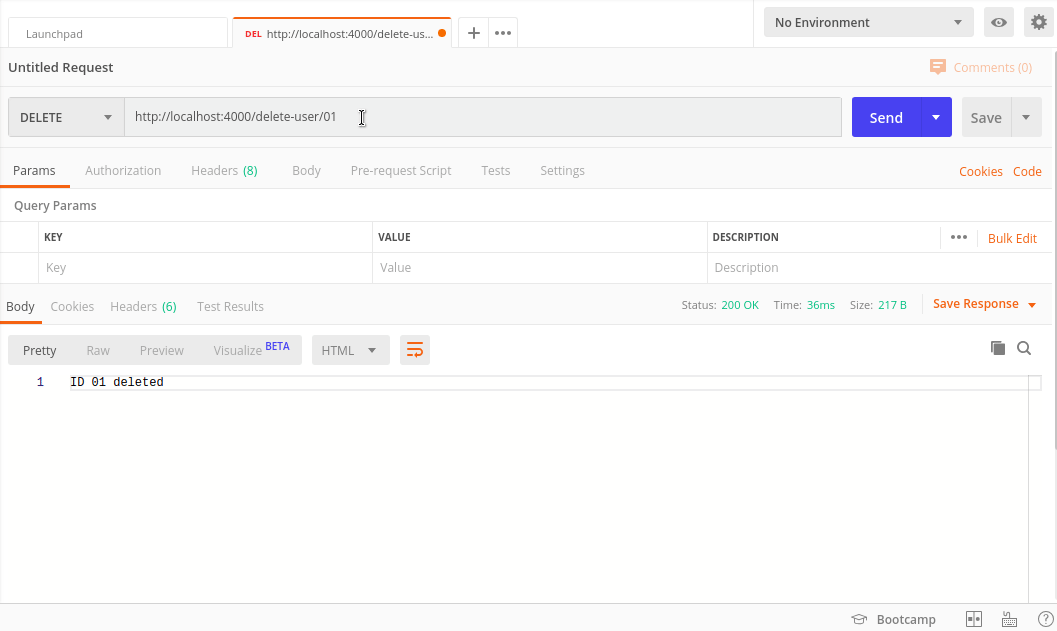The width and height of the screenshot is (1057, 631).
Task: Open a new request tab with plus icon
Action: coord(473,33)
